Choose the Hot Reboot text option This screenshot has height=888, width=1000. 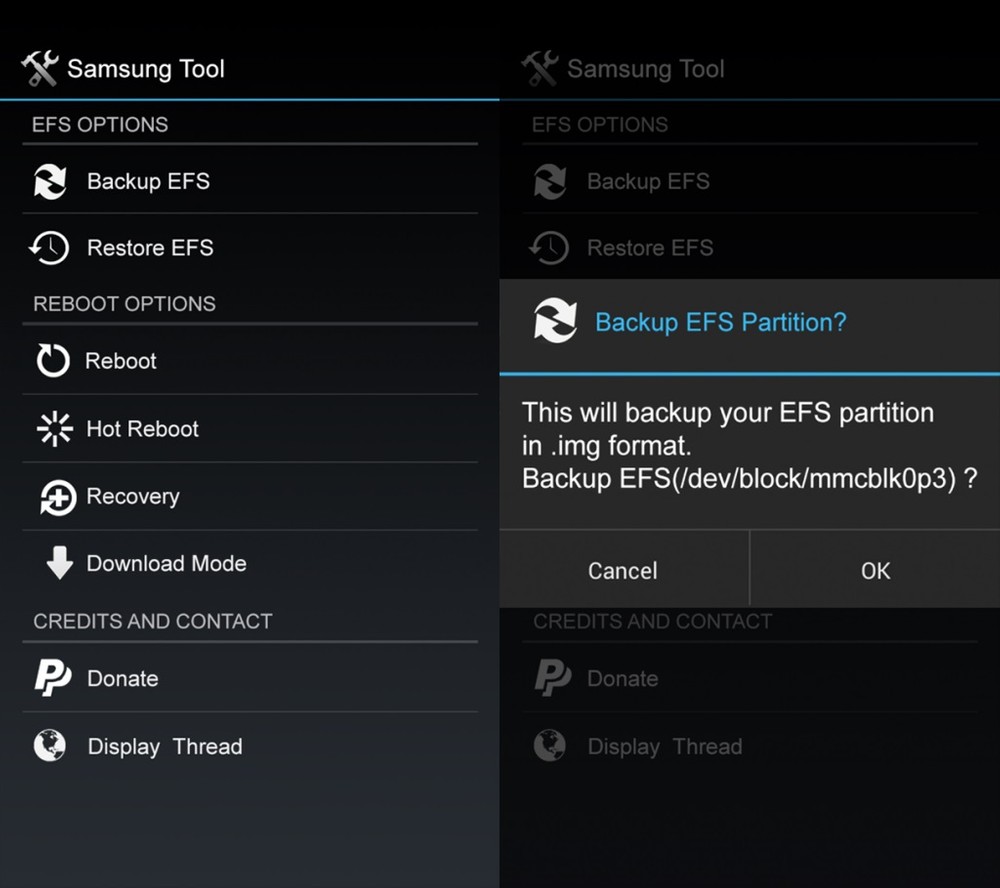click(142, 429)
